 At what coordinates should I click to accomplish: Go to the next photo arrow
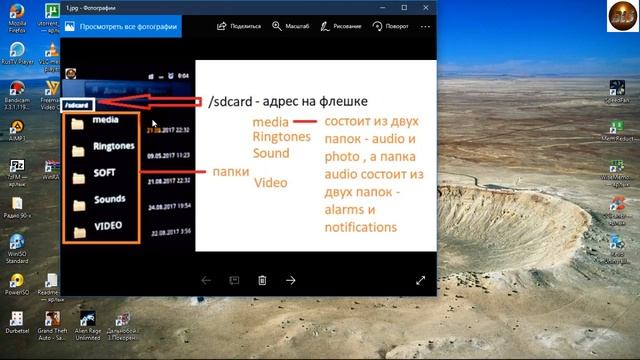[291, 280]
